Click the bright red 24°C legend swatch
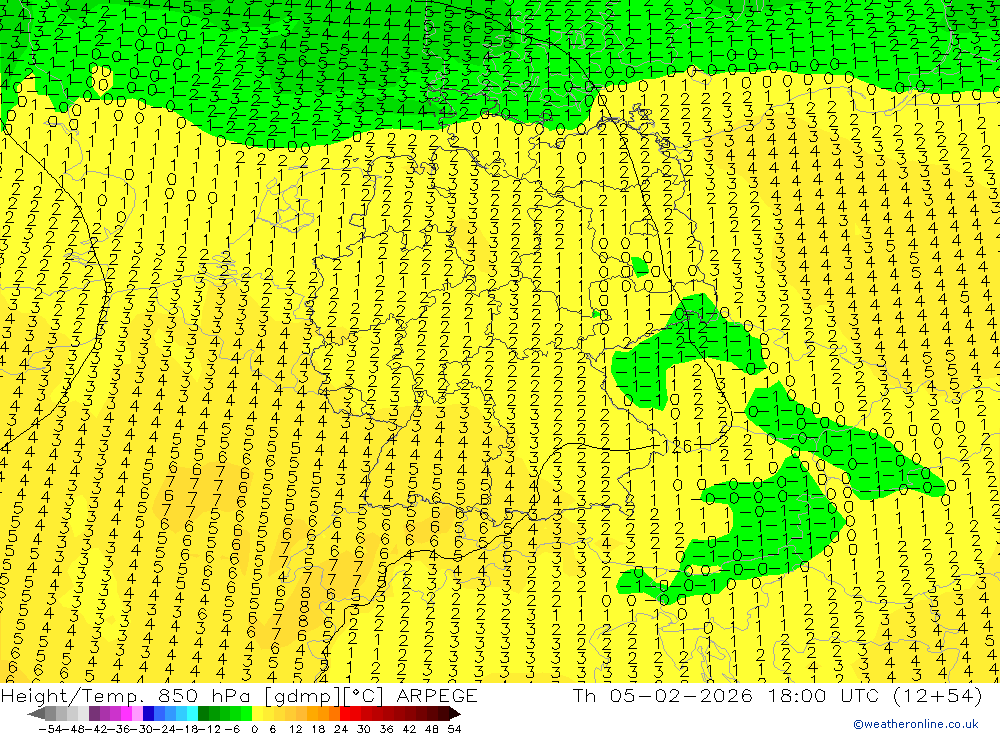Screen dimensions: 1000x733 pos(345,714)
